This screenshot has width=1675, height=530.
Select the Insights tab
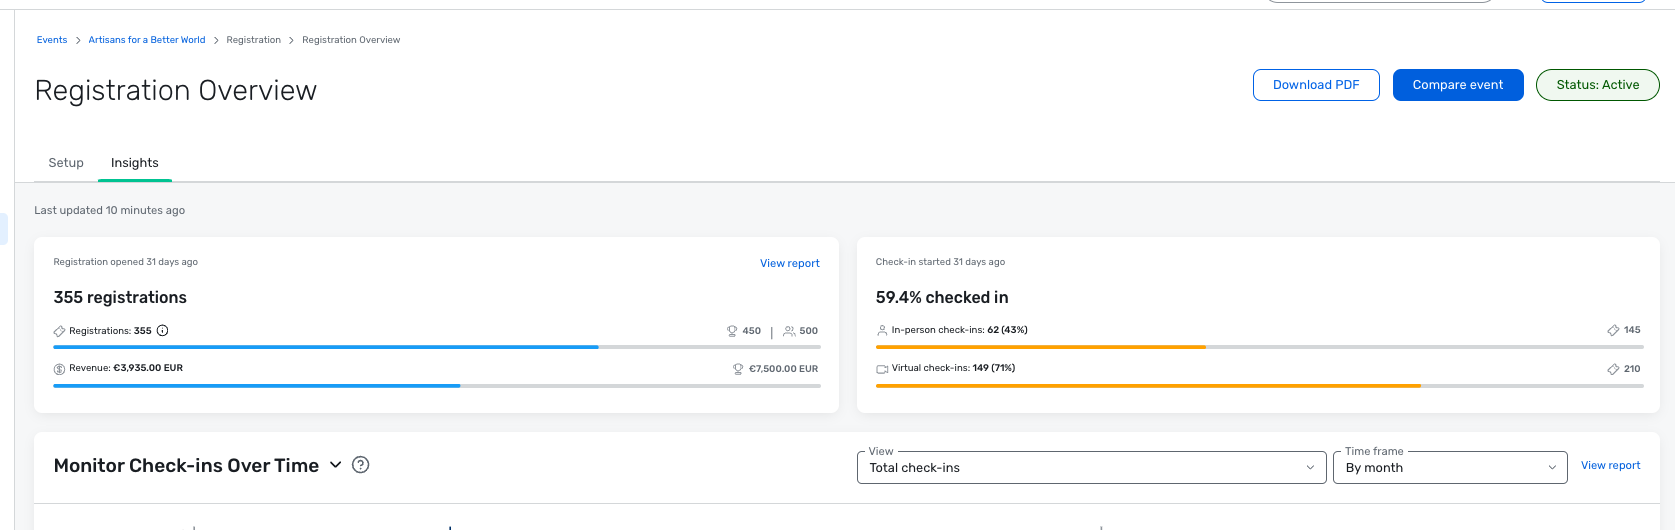pos(135,163)
